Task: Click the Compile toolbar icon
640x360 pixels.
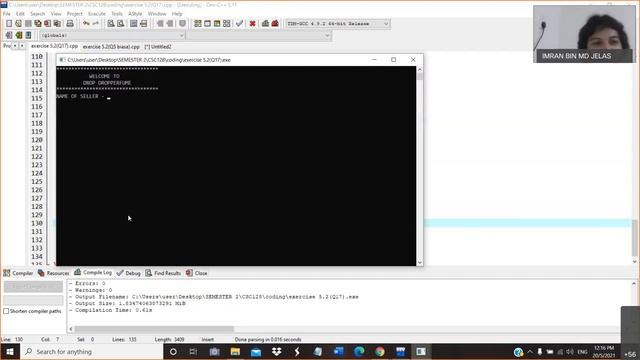Action: click(198, 24)
